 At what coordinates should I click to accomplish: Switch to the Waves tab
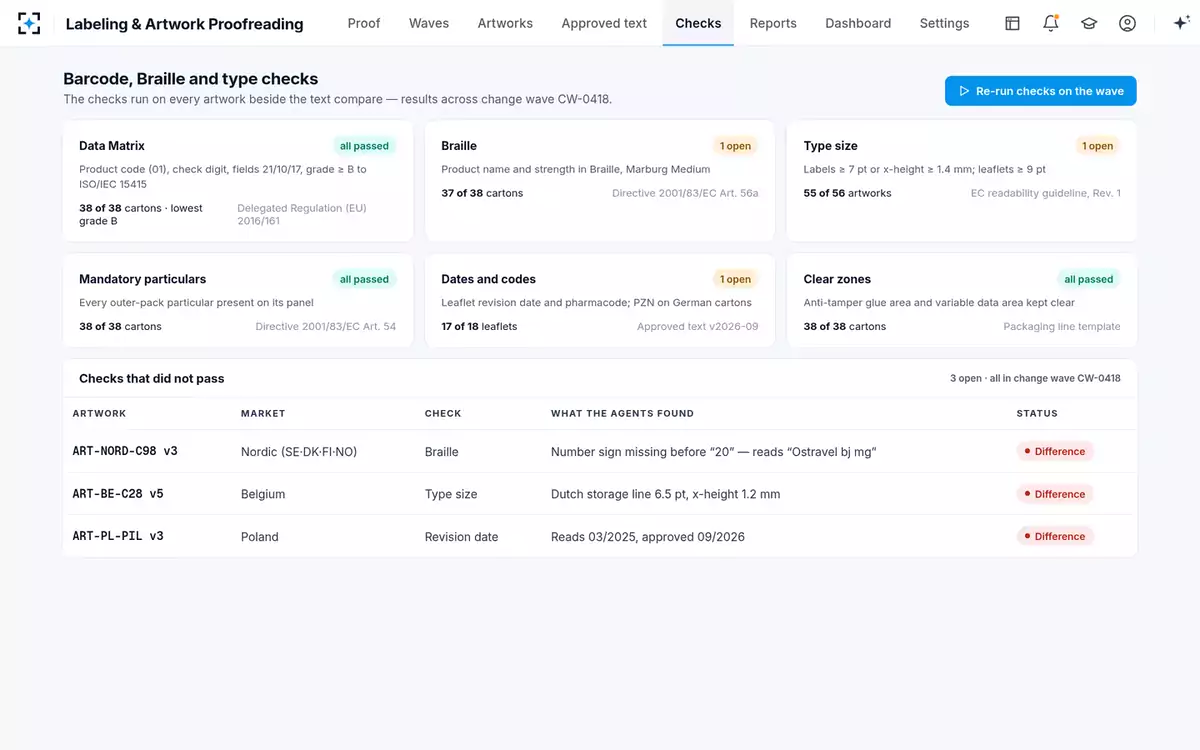[x=429, y=23]
